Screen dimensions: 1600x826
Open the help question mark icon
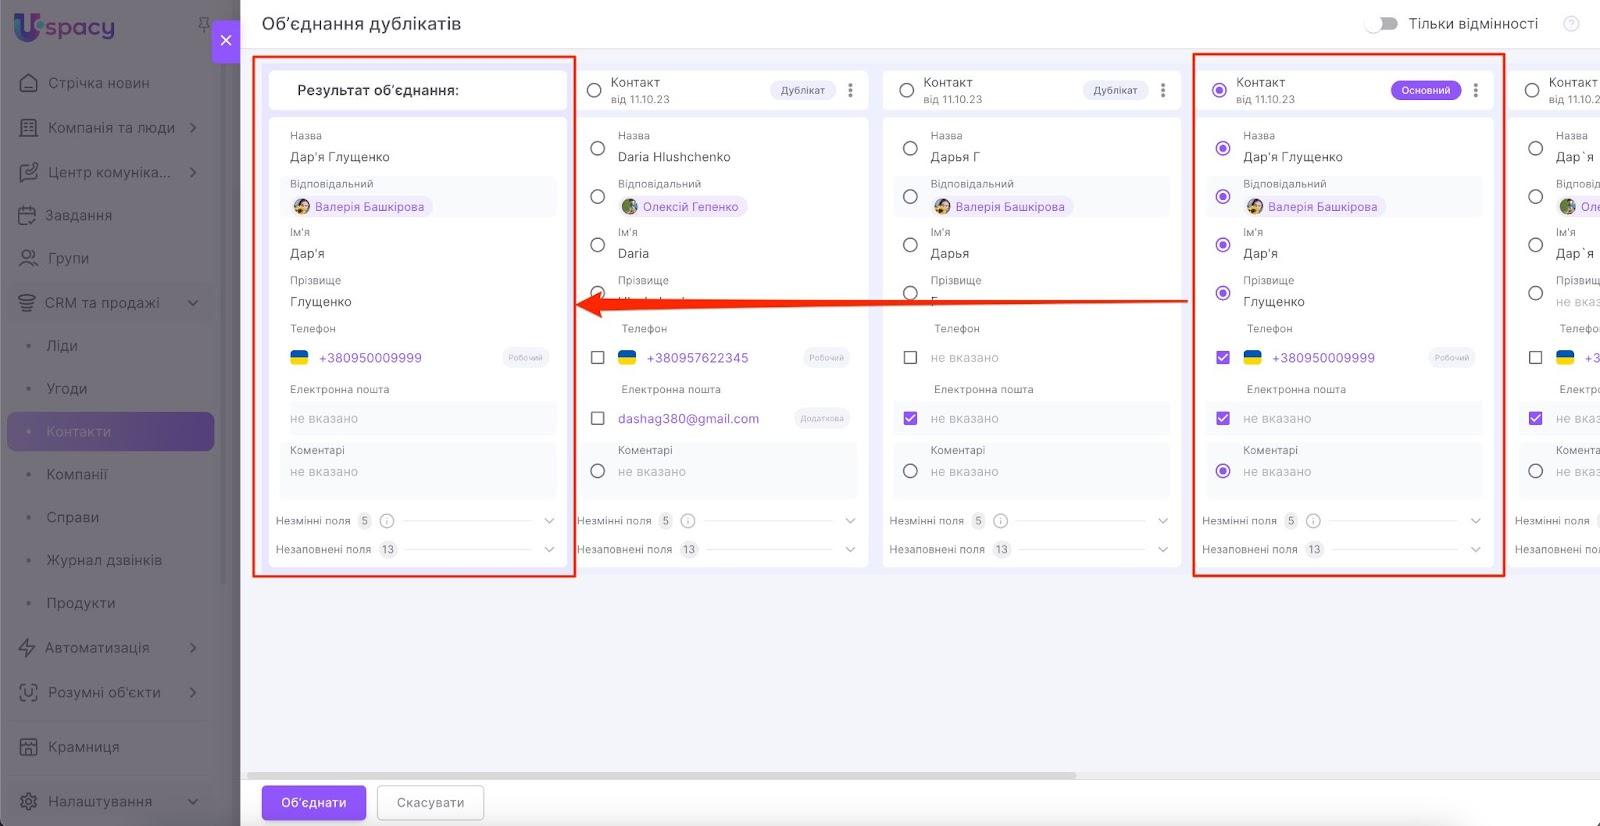click(1571, 24)
